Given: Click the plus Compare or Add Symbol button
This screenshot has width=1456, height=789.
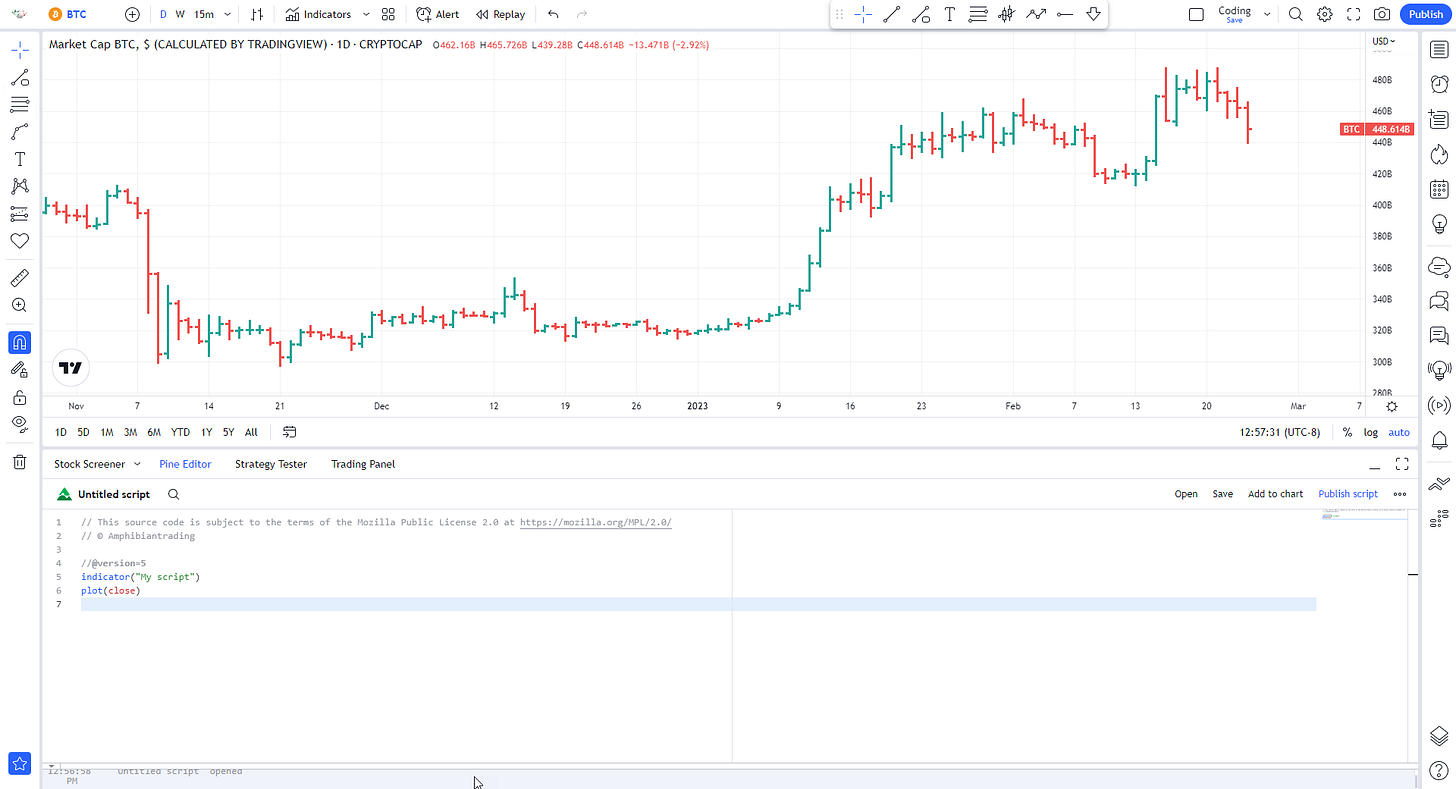Looking at the screenshot, I should (x=132, y=14).
